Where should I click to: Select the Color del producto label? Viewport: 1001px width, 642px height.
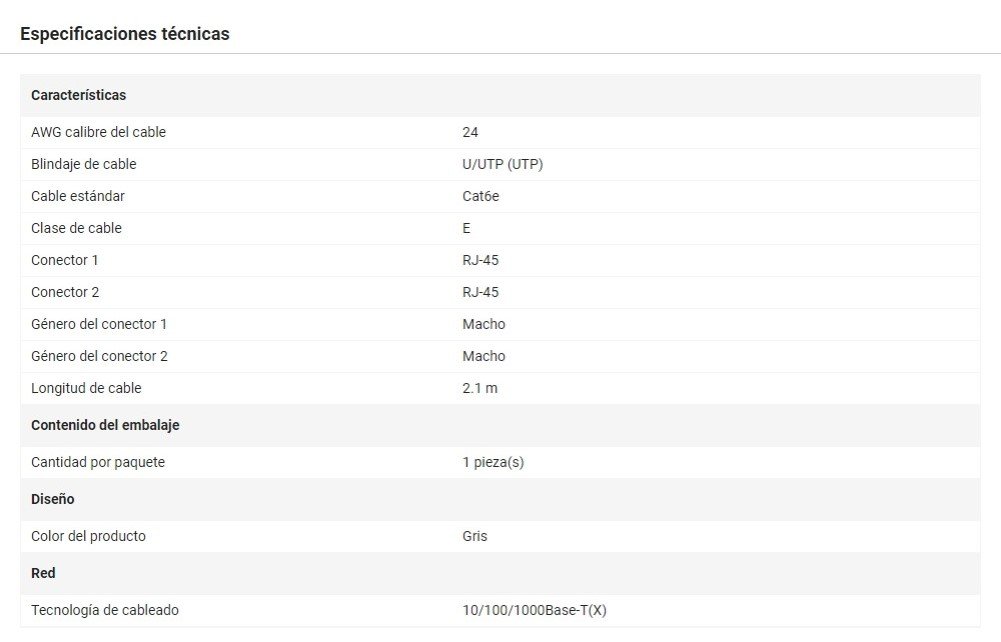tap(88, 536)
